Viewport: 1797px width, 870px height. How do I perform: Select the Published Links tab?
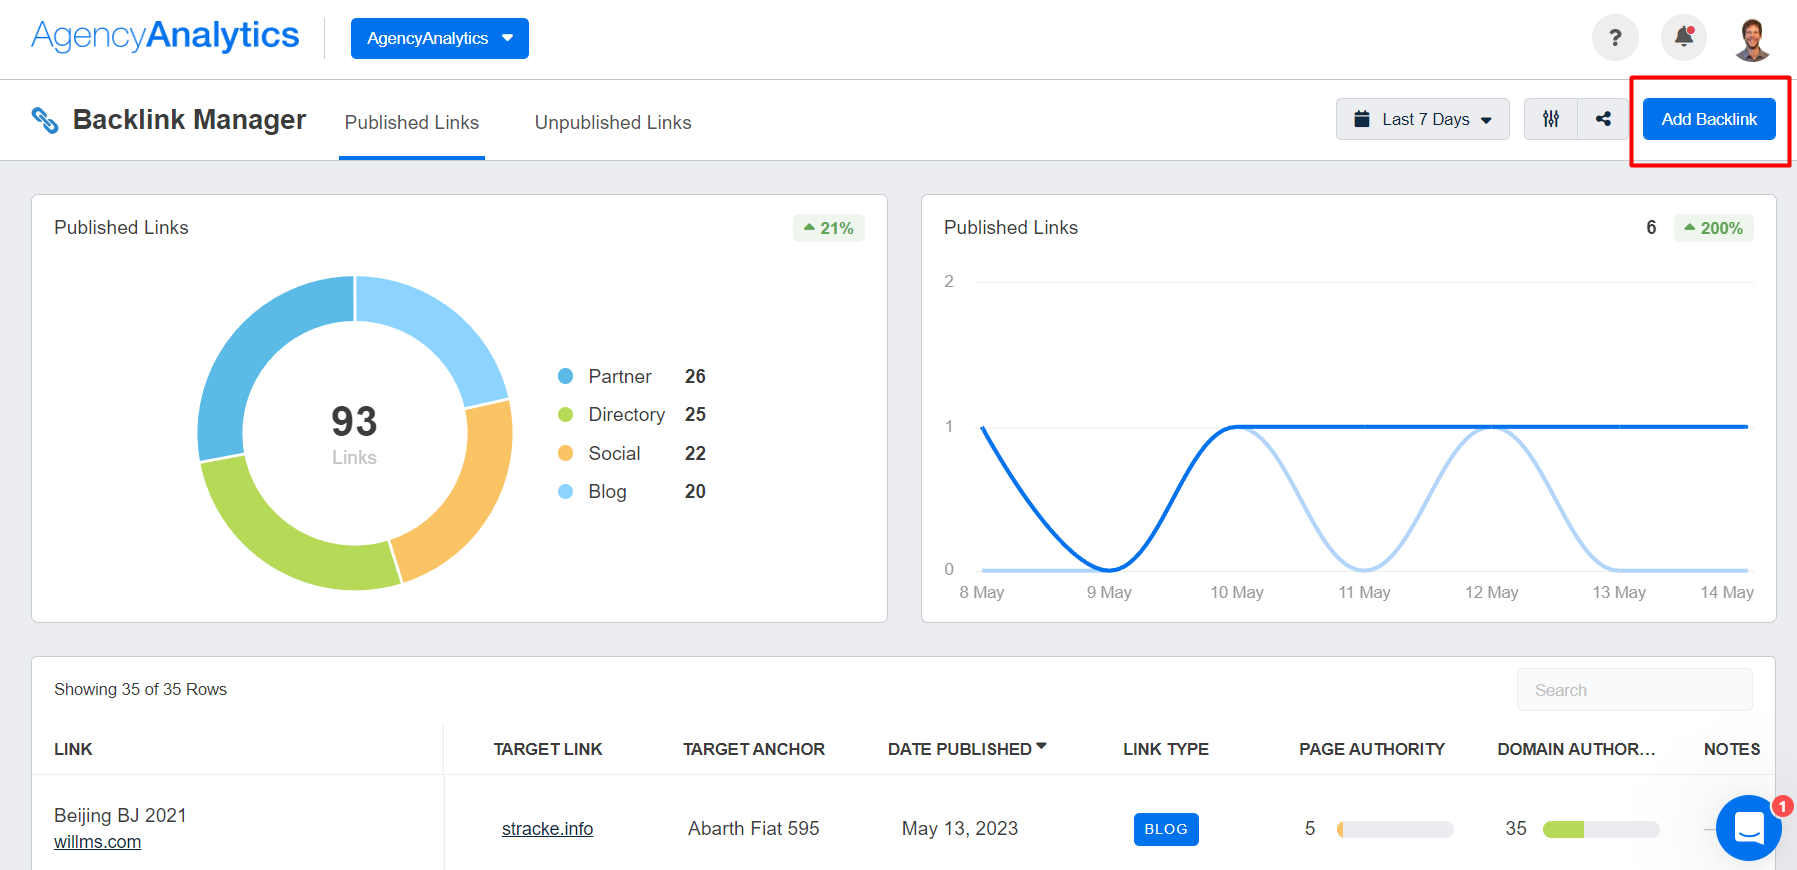click(411, 122)
